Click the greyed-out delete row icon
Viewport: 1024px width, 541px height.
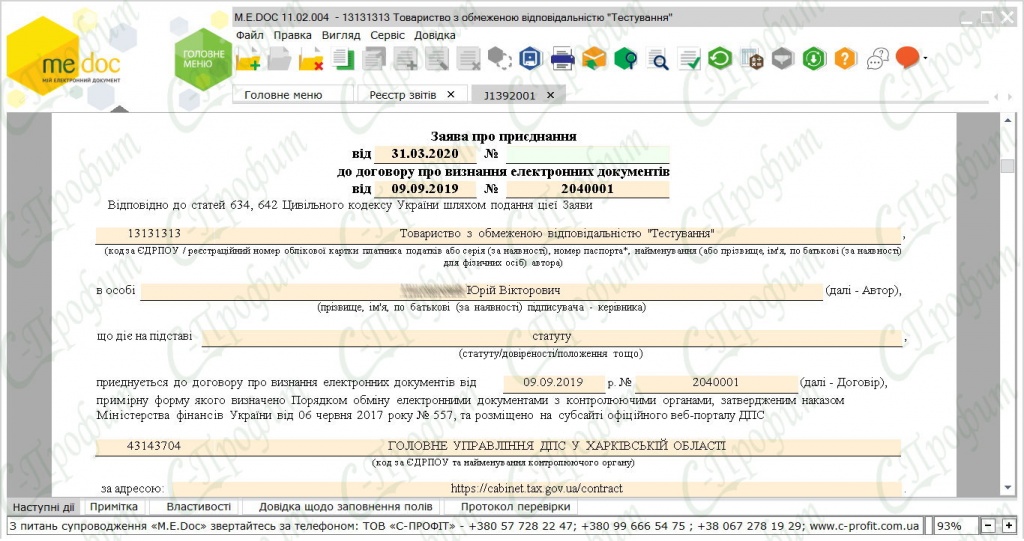(x=468, y=59)
